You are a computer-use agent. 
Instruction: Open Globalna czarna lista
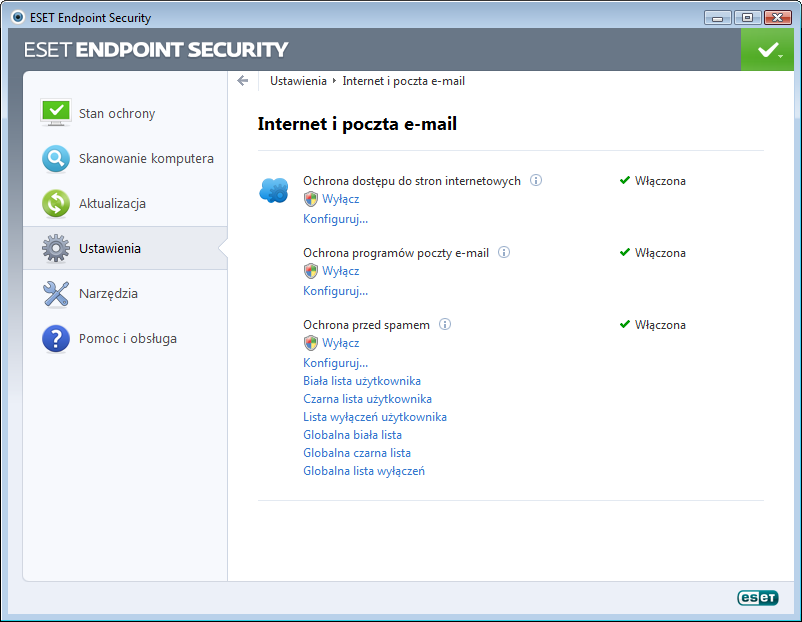[x=357, y=453]
